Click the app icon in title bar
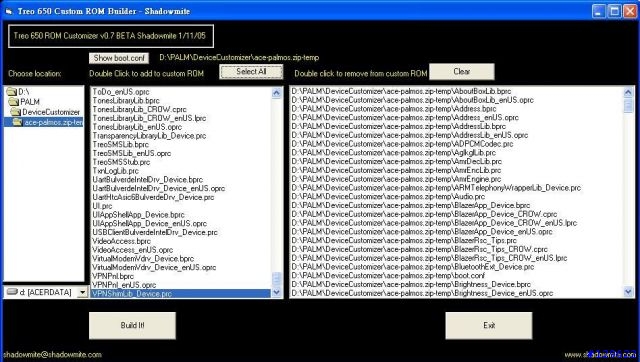The width and height of the screenshot is (640, 362). pyautogui.click(x=9, y=11)
